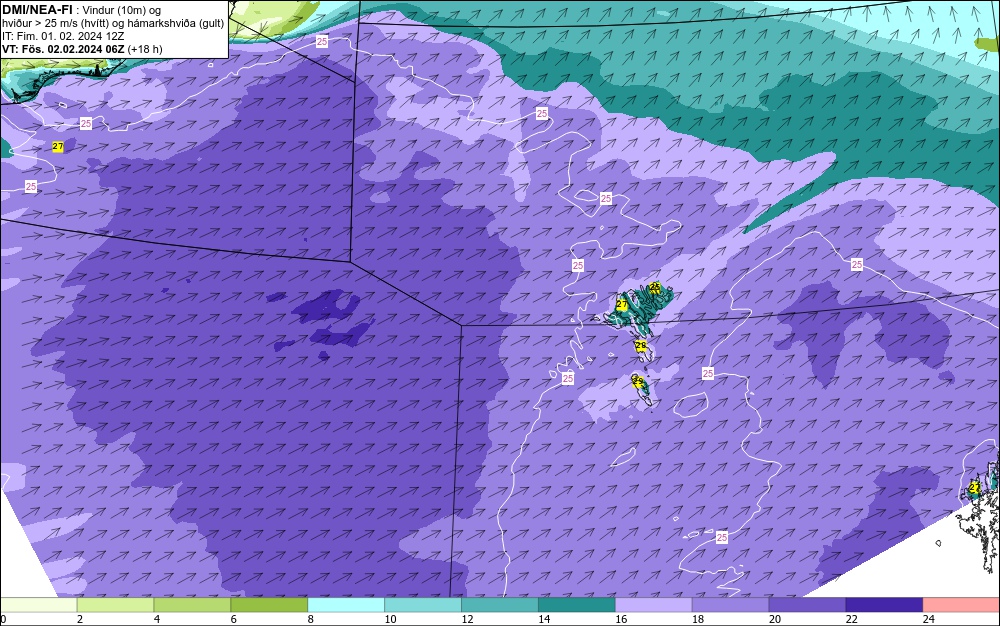The image size is (1000, 626).
Task: Click the 18–20 m/s purple legend swatch
Action: pyautogui.click(x=730, y=605)
